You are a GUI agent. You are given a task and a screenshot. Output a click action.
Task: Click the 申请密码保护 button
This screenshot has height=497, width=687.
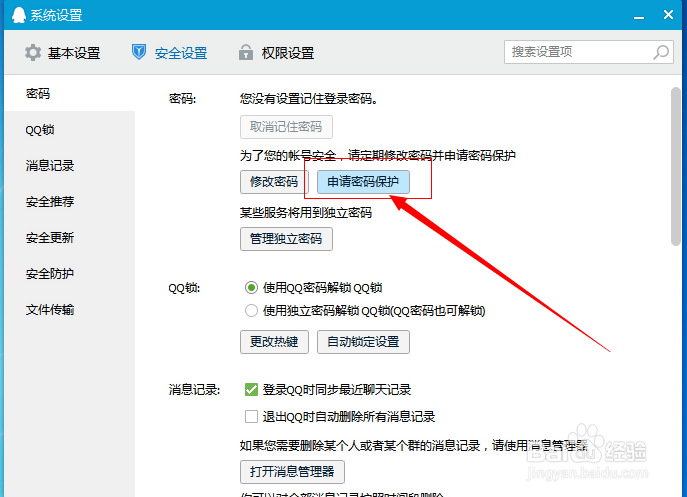tap(363, 181)
